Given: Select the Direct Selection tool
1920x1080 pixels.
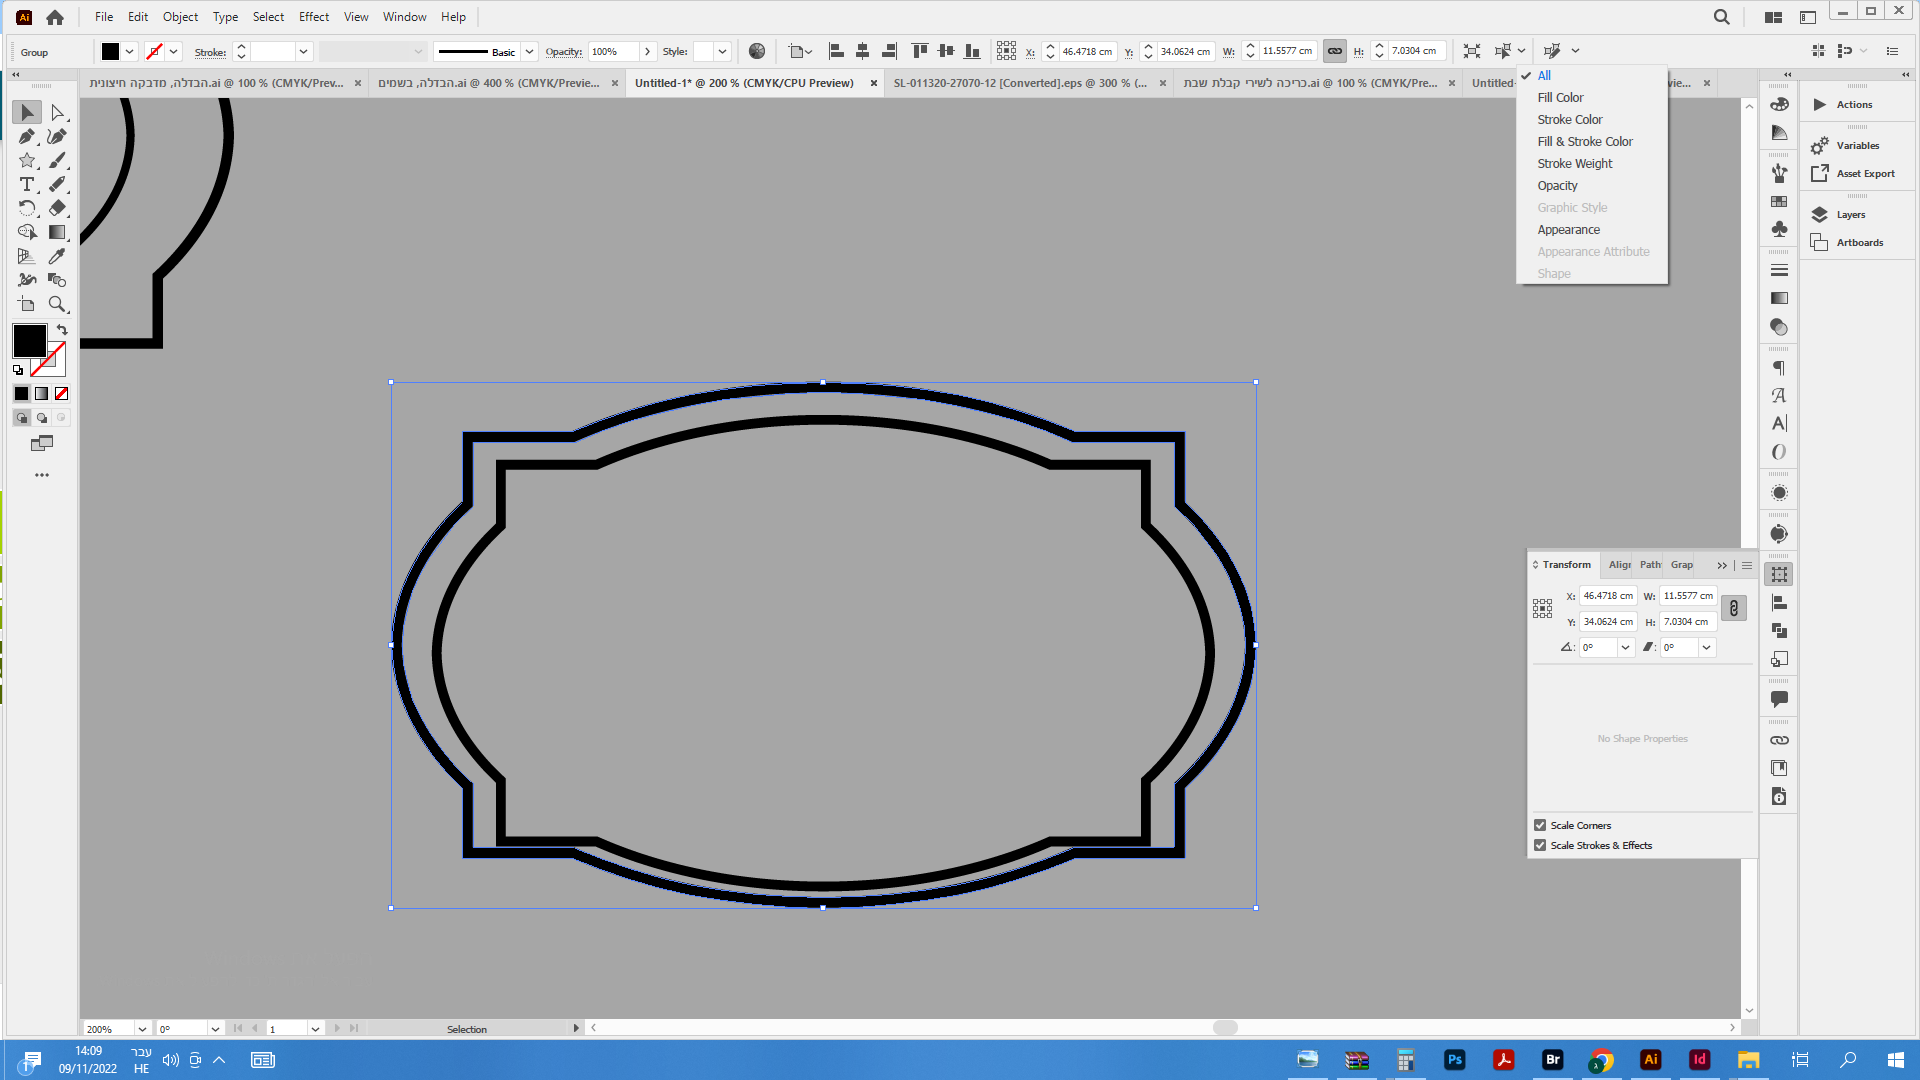Looking at the screenshot, I should click(x=57, y=112).
